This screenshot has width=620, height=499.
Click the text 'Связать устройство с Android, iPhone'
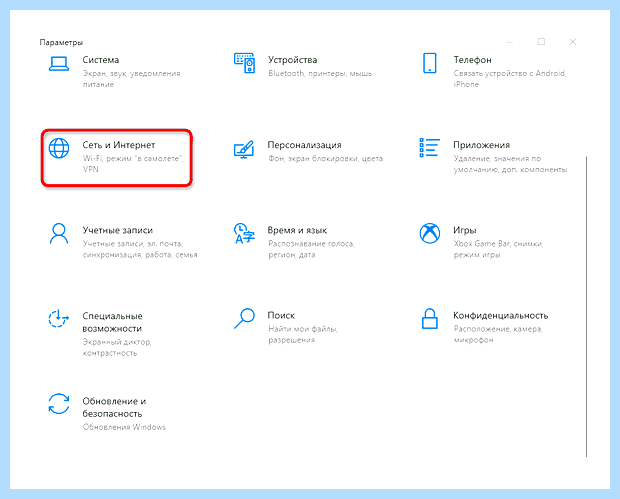(510, 79)
